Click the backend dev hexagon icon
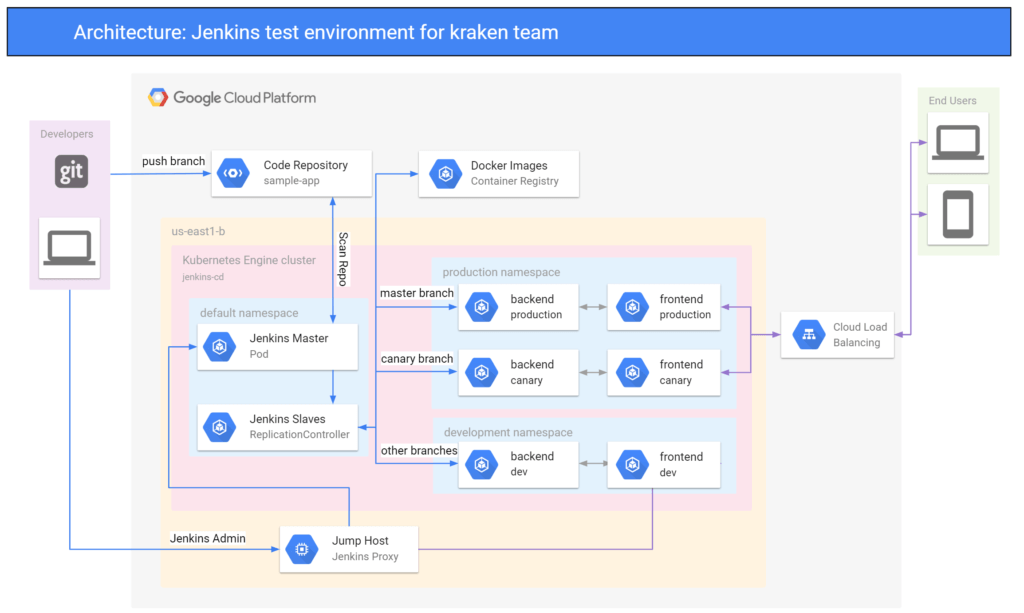This screenshot has height=613, width=1024. [482, 464]
